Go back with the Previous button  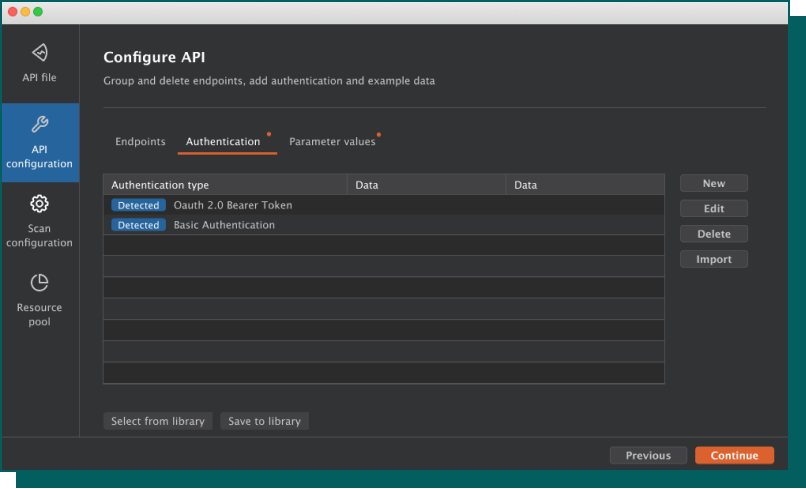click(x=648, y=455)
